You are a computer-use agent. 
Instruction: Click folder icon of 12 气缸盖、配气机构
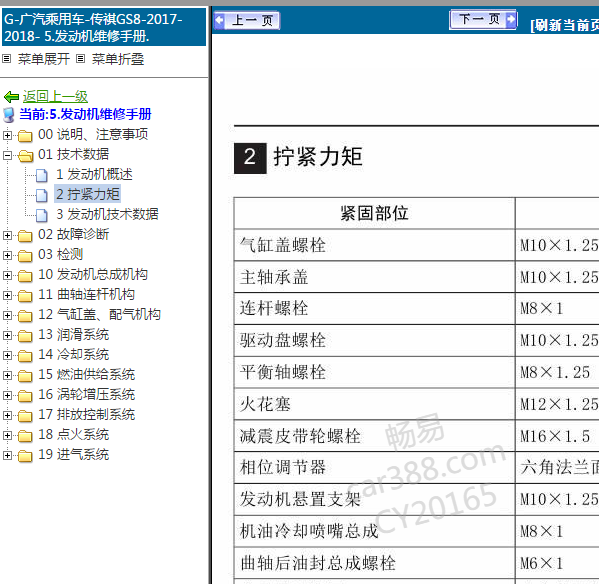point(25,315)
